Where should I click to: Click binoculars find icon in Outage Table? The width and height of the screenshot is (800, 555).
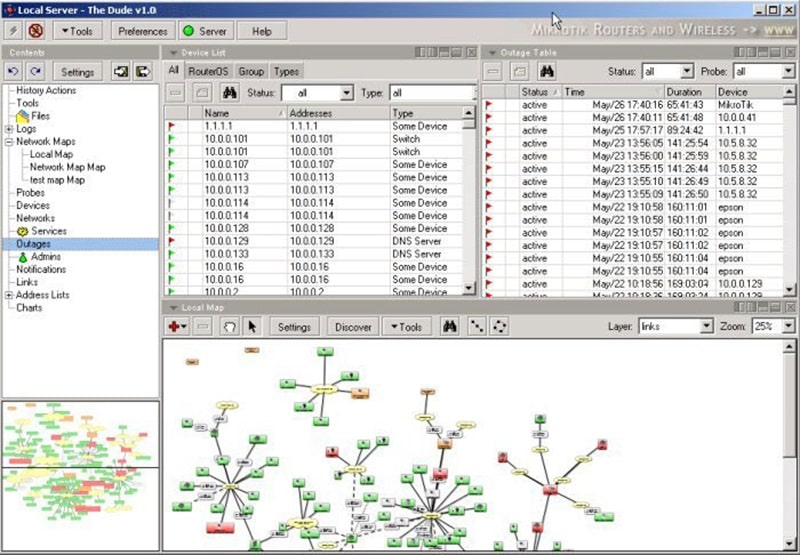(547, 72)
